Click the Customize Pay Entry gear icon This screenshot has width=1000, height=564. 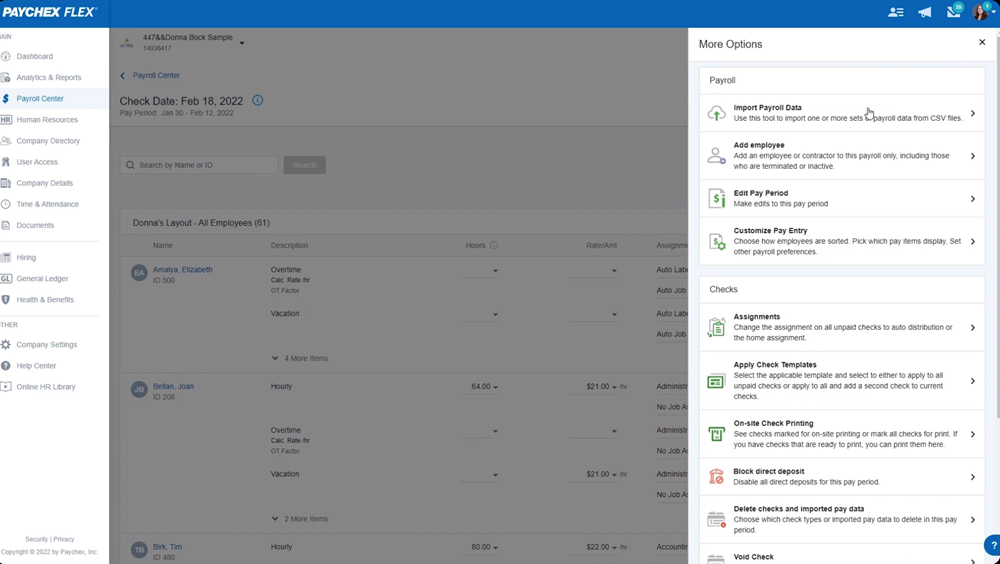pyautogui.click(x=716, y=241)
